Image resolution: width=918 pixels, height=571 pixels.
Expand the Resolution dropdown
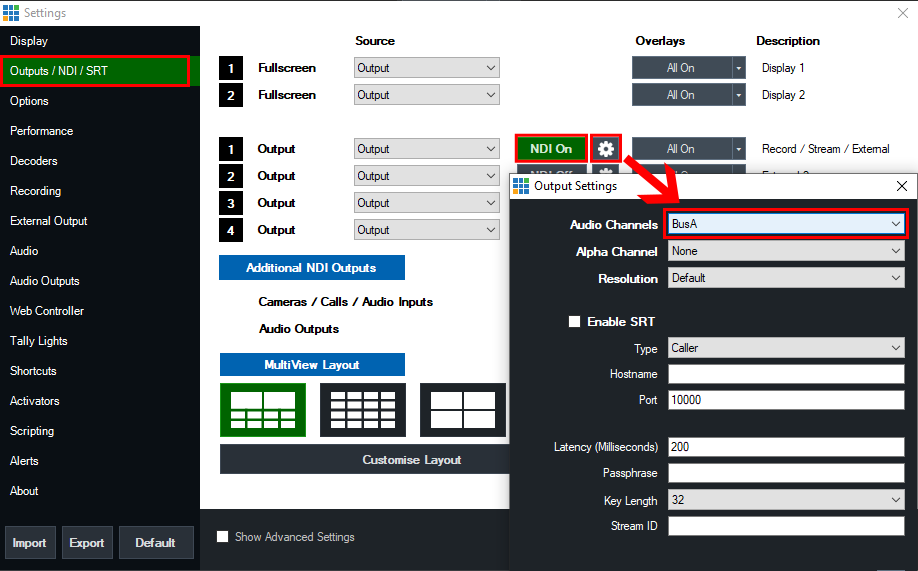(x=786, y=278)
